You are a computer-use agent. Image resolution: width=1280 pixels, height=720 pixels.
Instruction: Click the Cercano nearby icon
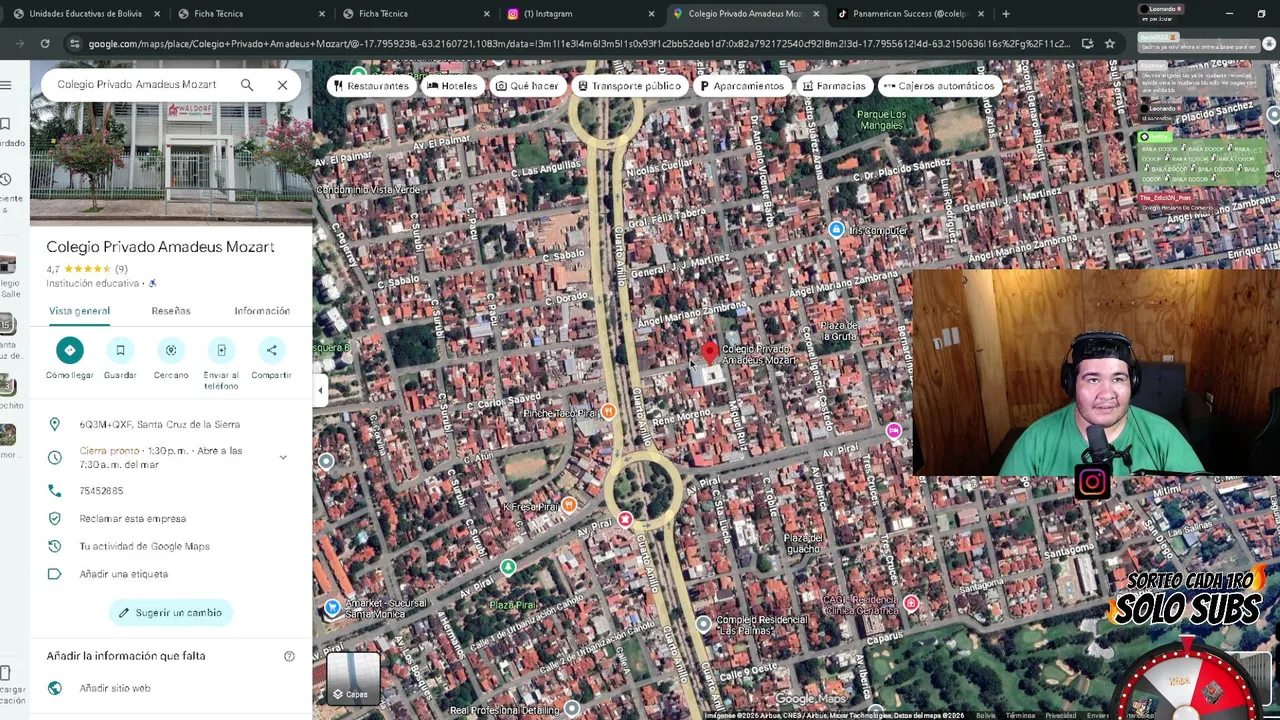[x=171, y=350]
